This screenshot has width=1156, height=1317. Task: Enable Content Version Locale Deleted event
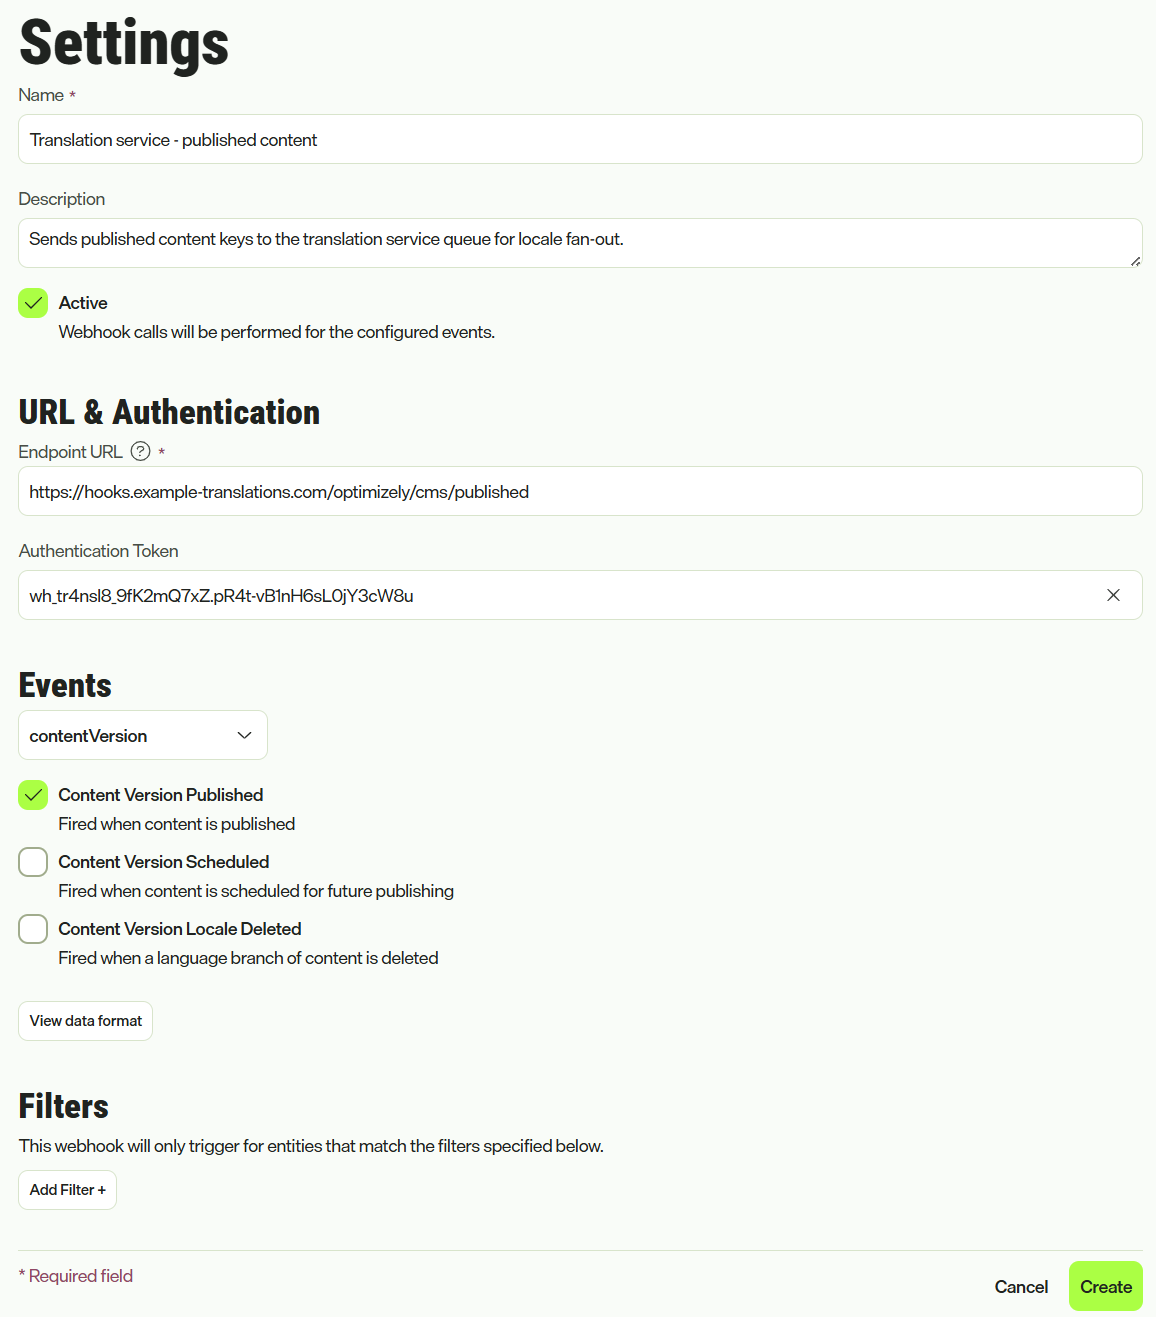[33, 929]
